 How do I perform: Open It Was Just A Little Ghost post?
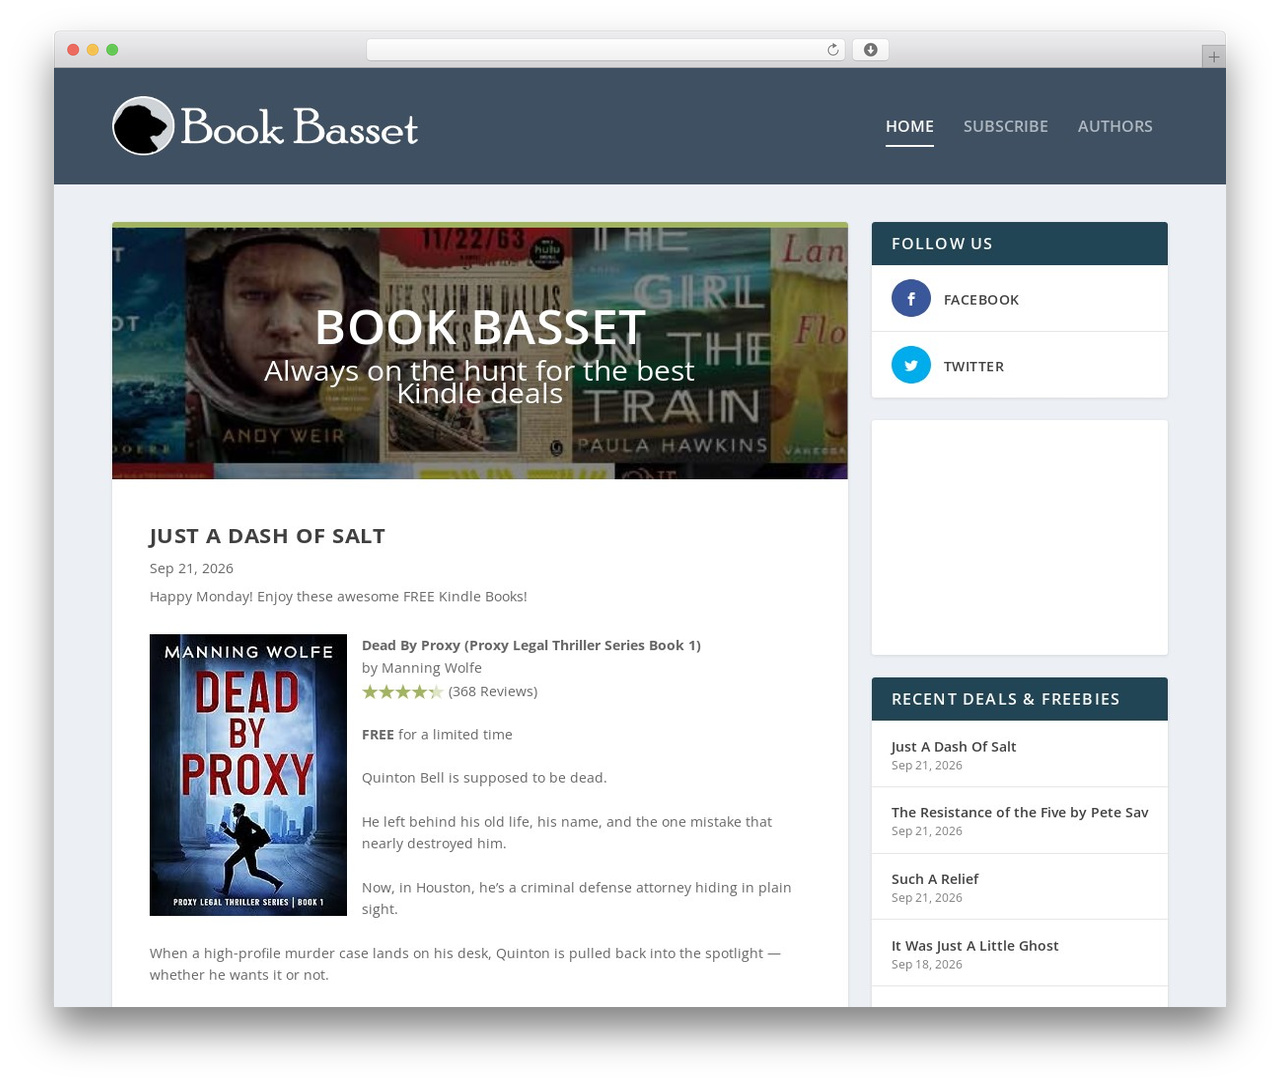(975, 945)
